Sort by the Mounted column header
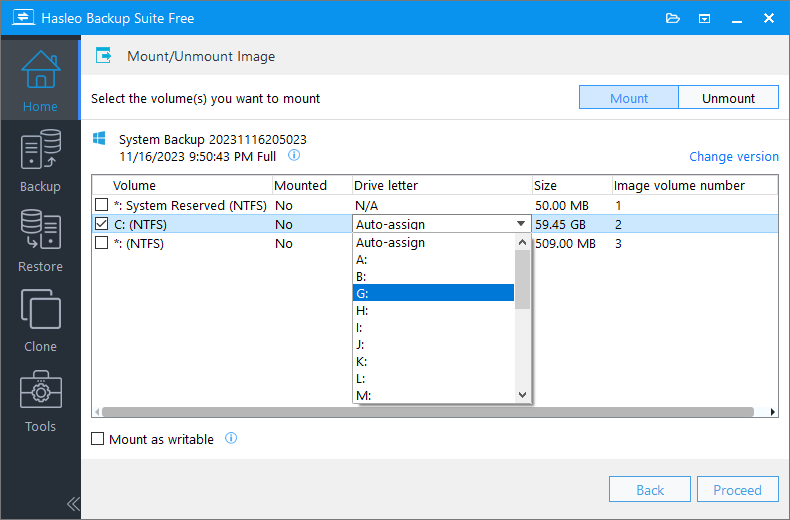Image resolution: width=790 pixels, height=520 pixels. (312, 185)
